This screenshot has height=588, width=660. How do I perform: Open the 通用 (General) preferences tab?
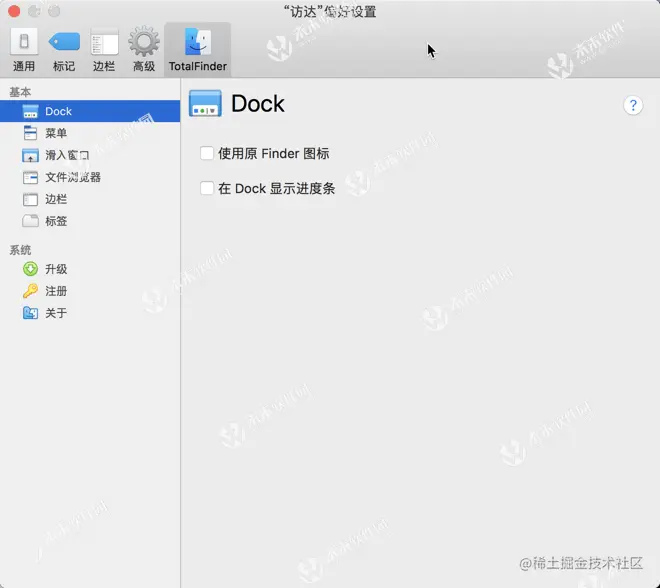[x=24, y=50]
